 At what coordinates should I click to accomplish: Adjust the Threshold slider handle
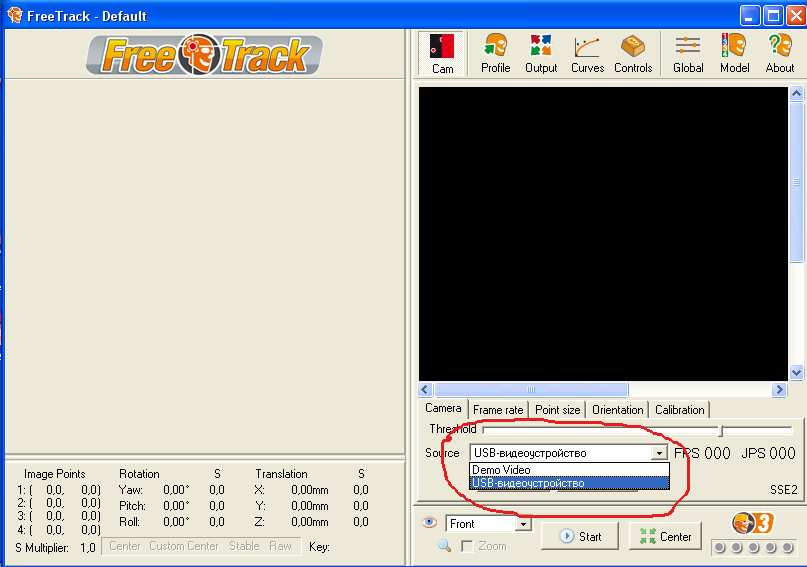coord(721,430)
